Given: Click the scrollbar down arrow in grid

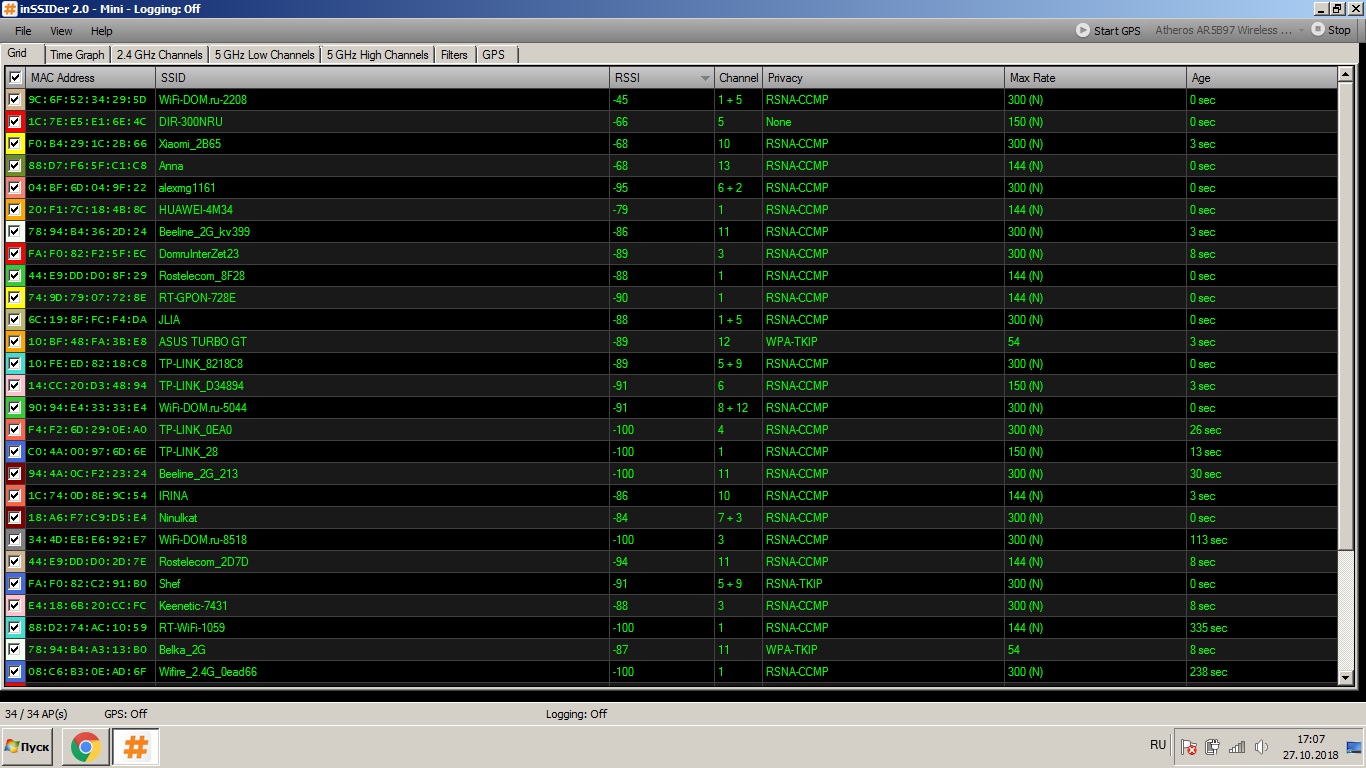Looking at the screenshot, I should pos(1346,678).
